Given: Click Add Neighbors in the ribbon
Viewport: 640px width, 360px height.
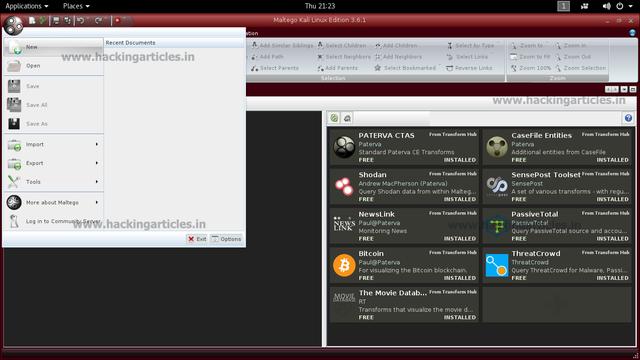Looking at the screenshot, I should tap(398, 57).
